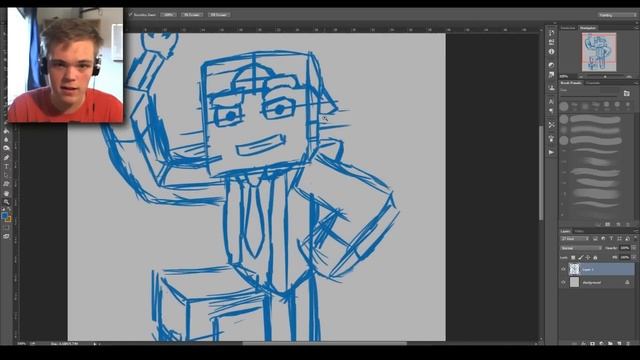Select the Layer 1 thumbnail

point(574,269)
